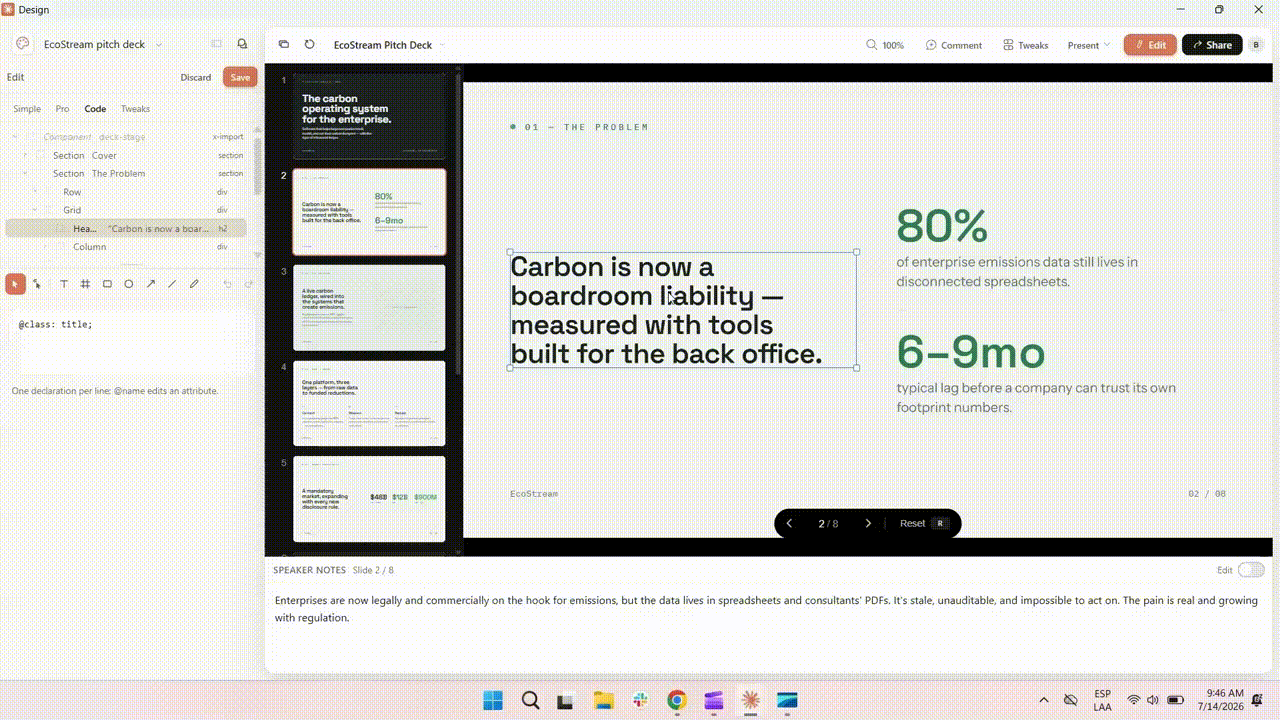Image resolution: width=1280 pixels, height=720 pixels.
Task: Open Windows Start menu
Action: 493,700
